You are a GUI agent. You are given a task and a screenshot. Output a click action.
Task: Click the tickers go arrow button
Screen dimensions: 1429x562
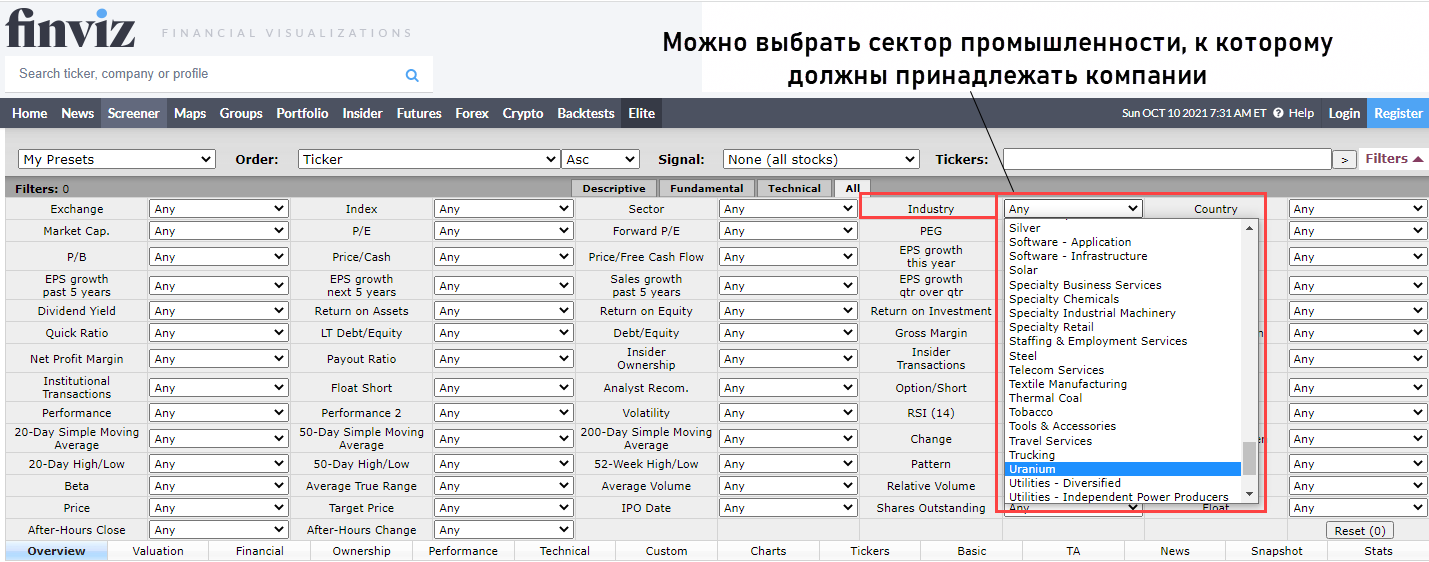(1344, 159)
